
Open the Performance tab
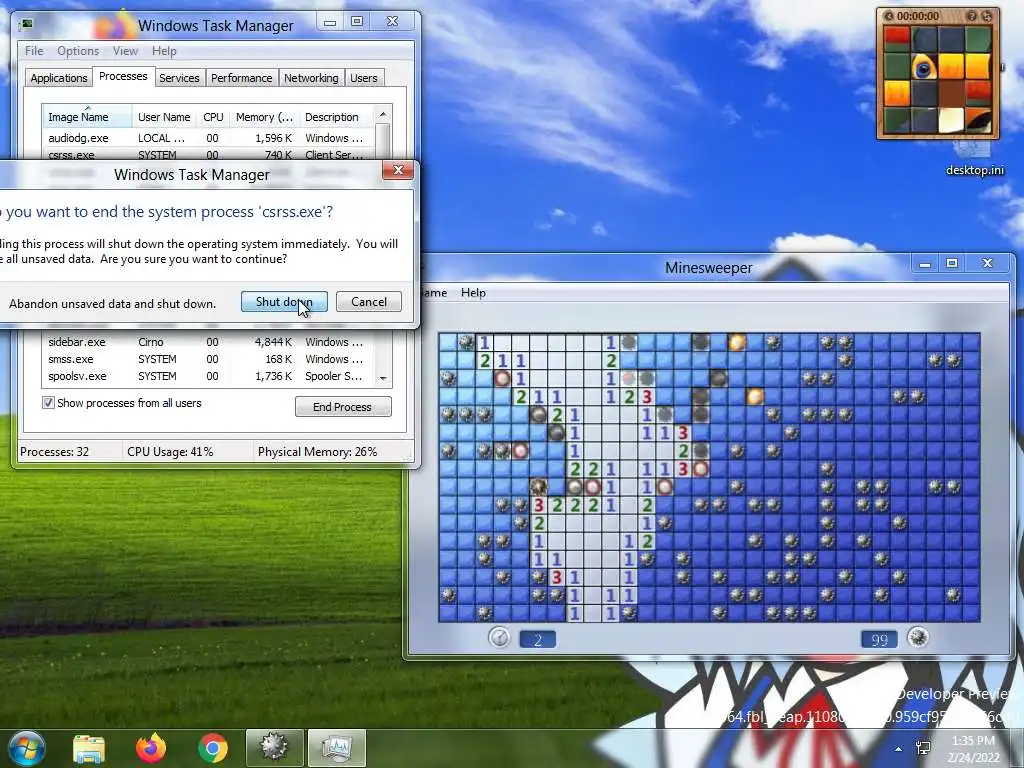pyautogui.click(x=242, y=78)
